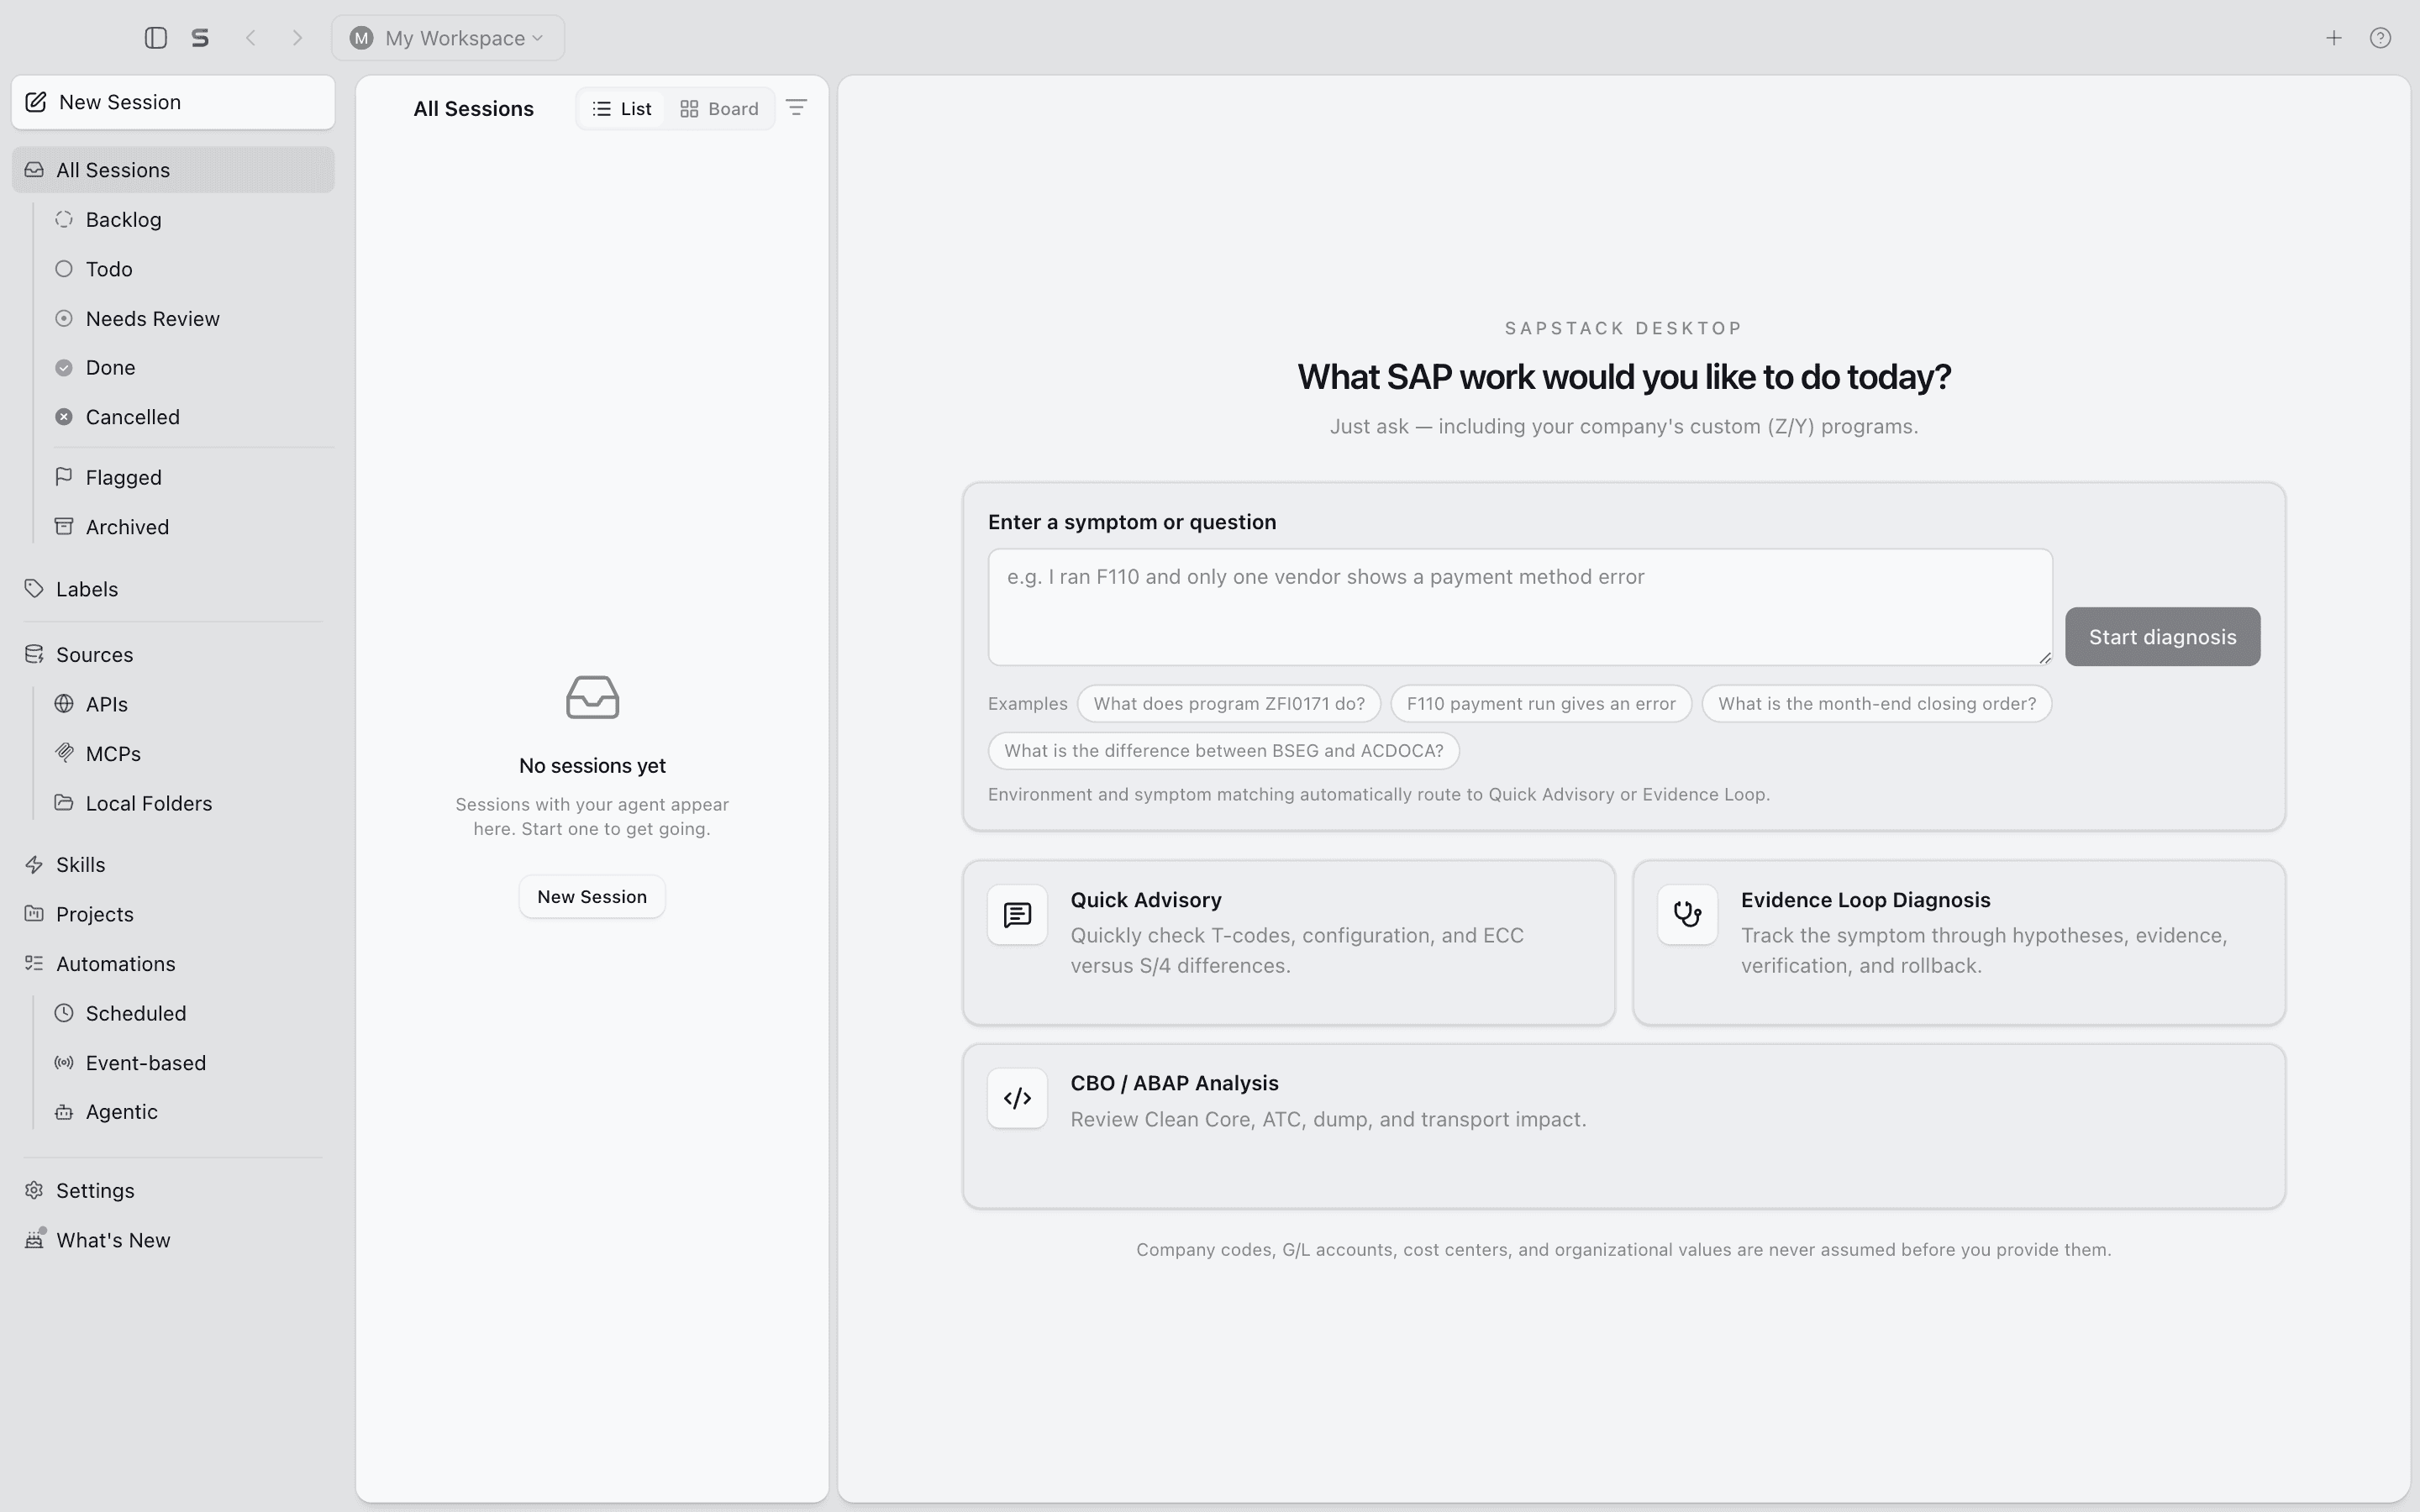Click the 'All Sessions' panel heading
The height and width of the screenshot is (1512, 2420).
[474, 109]
